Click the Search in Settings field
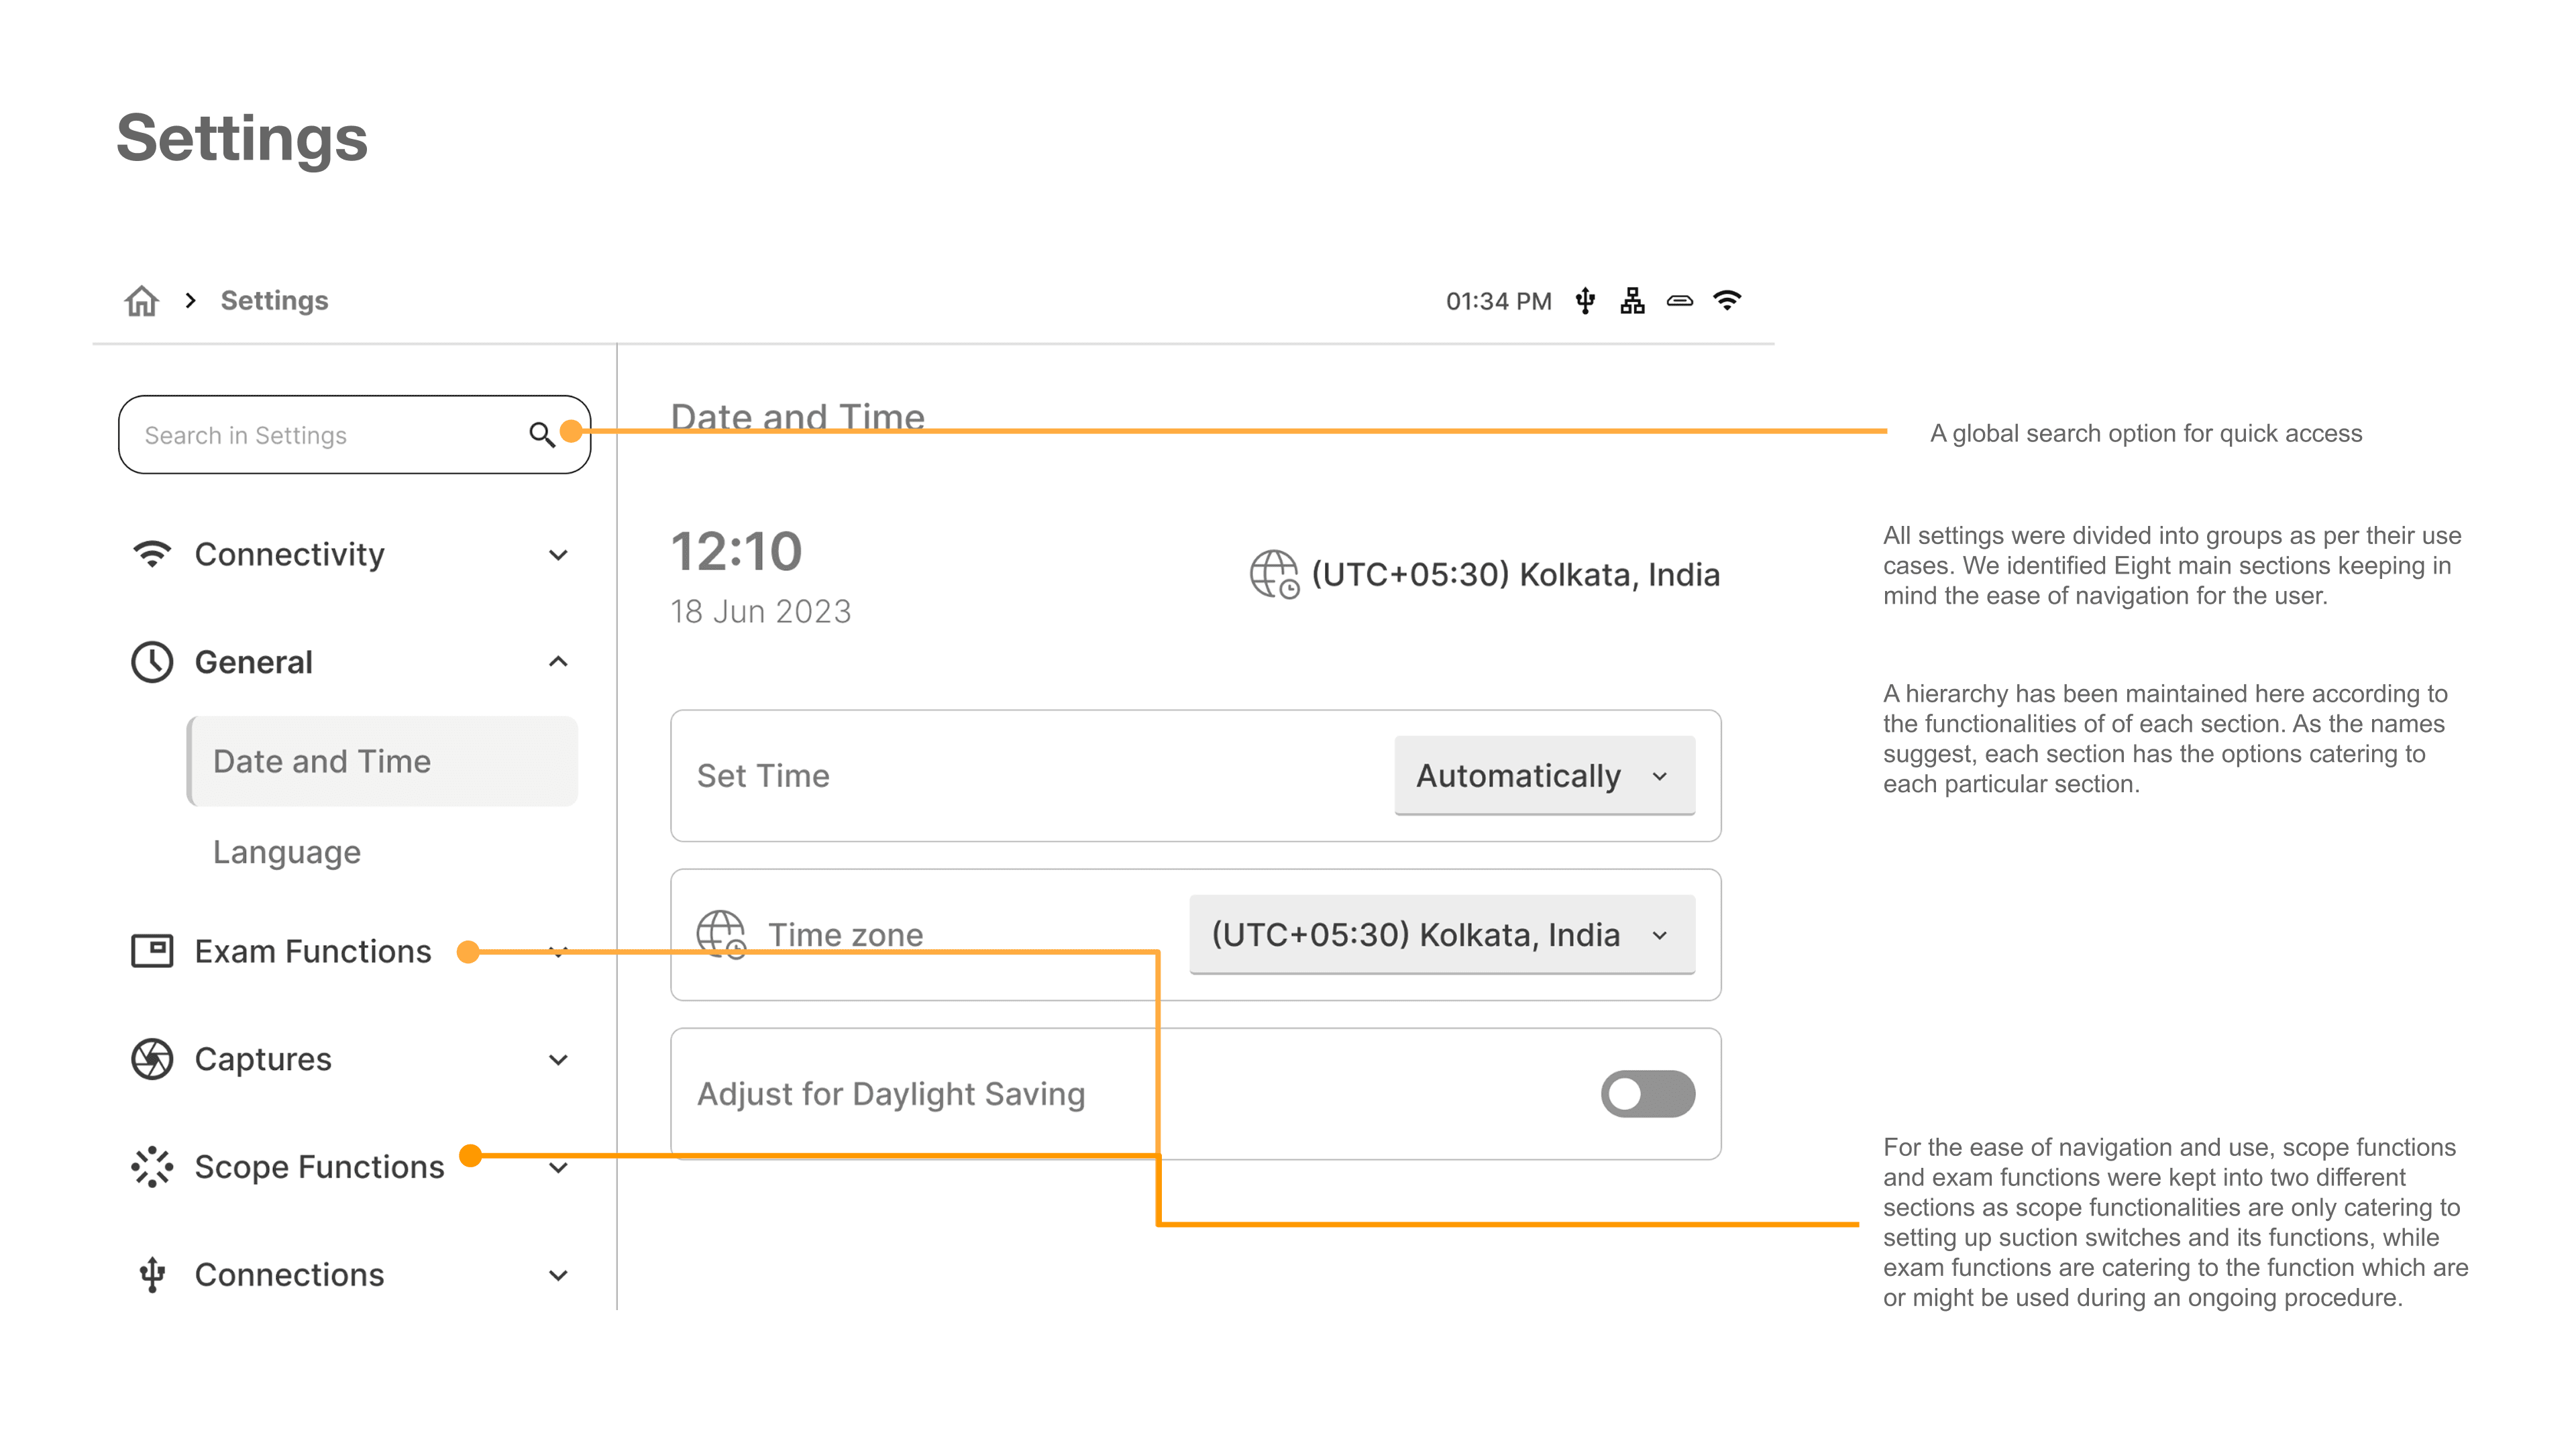2576x1449 pixels. point(354,435)
